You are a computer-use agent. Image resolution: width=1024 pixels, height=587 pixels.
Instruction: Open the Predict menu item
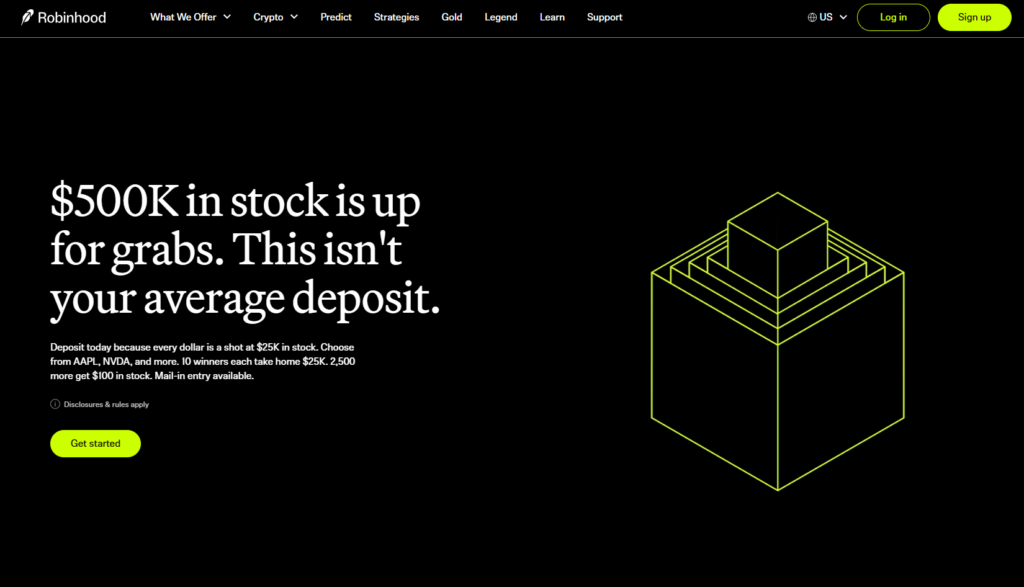click(x=336, y=17)
